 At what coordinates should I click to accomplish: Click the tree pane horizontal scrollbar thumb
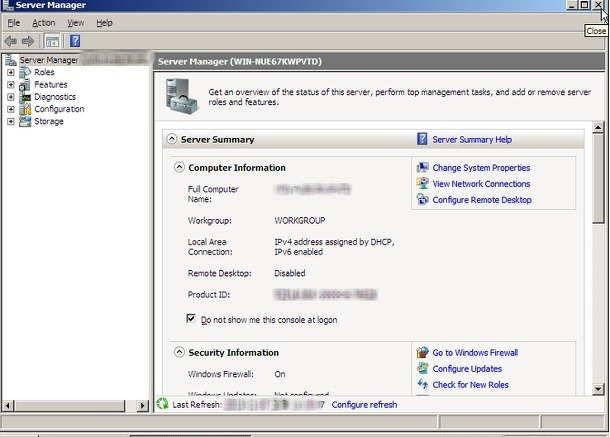point(70,406)
